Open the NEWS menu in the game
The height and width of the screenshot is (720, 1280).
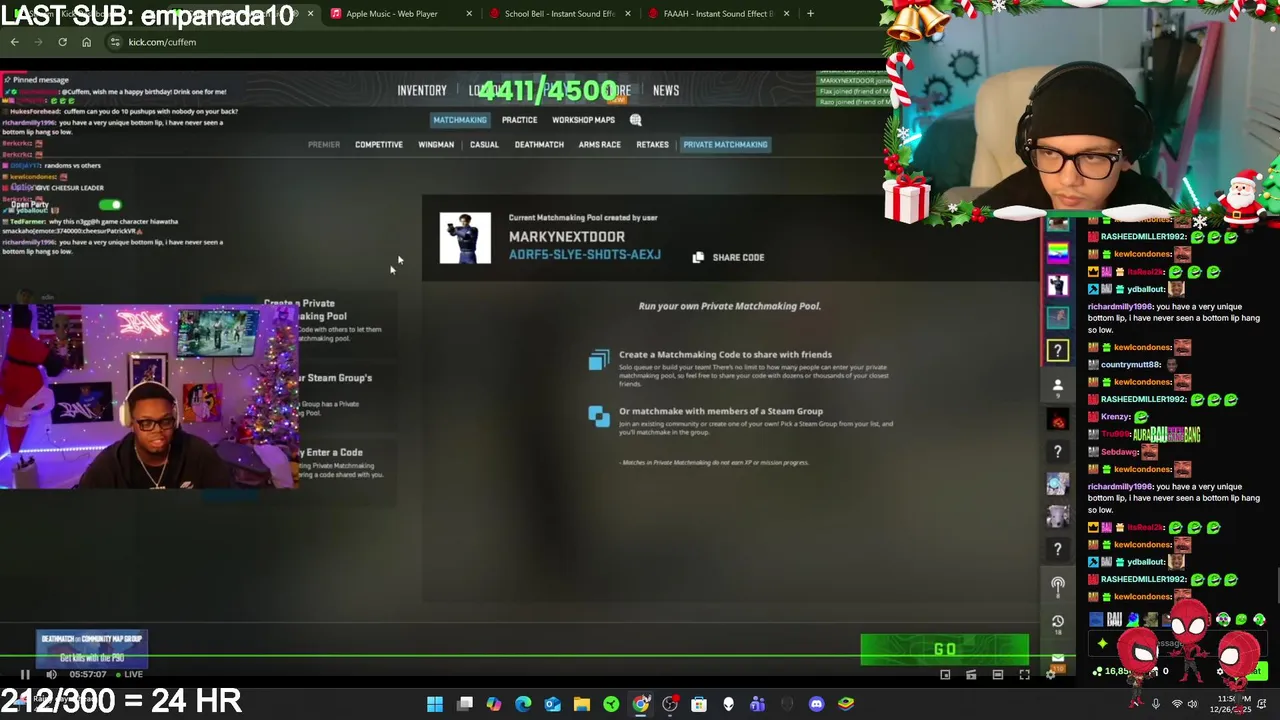click(666, 90)
